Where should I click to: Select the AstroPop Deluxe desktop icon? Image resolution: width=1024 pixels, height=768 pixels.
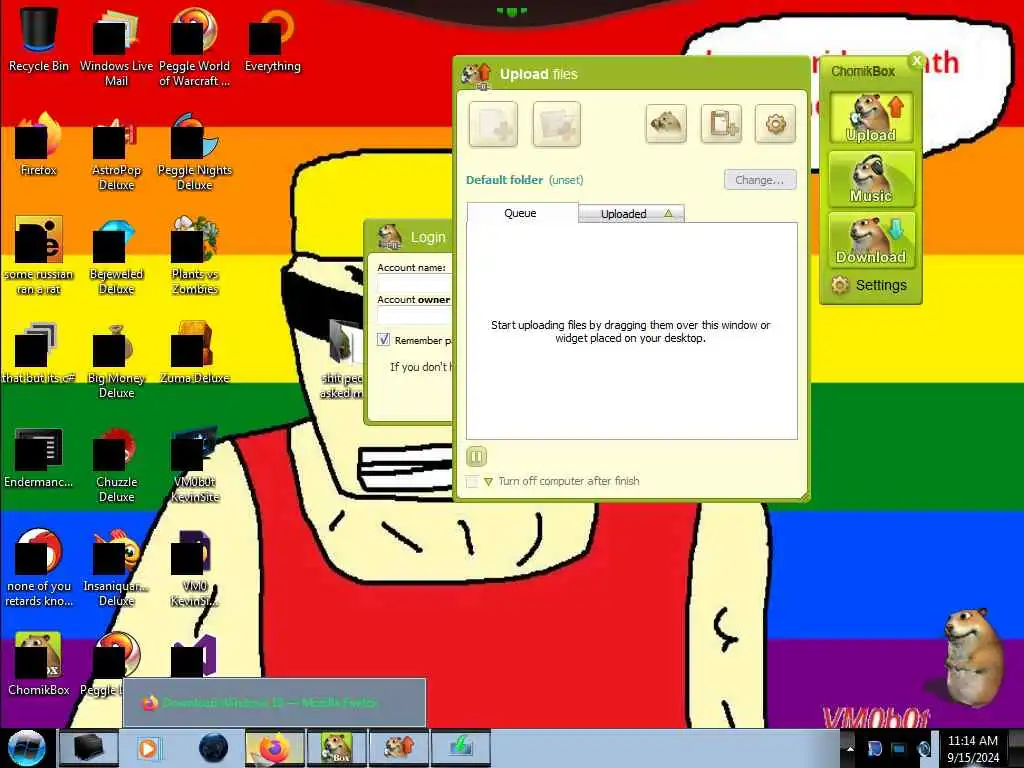tap(116, 152)
